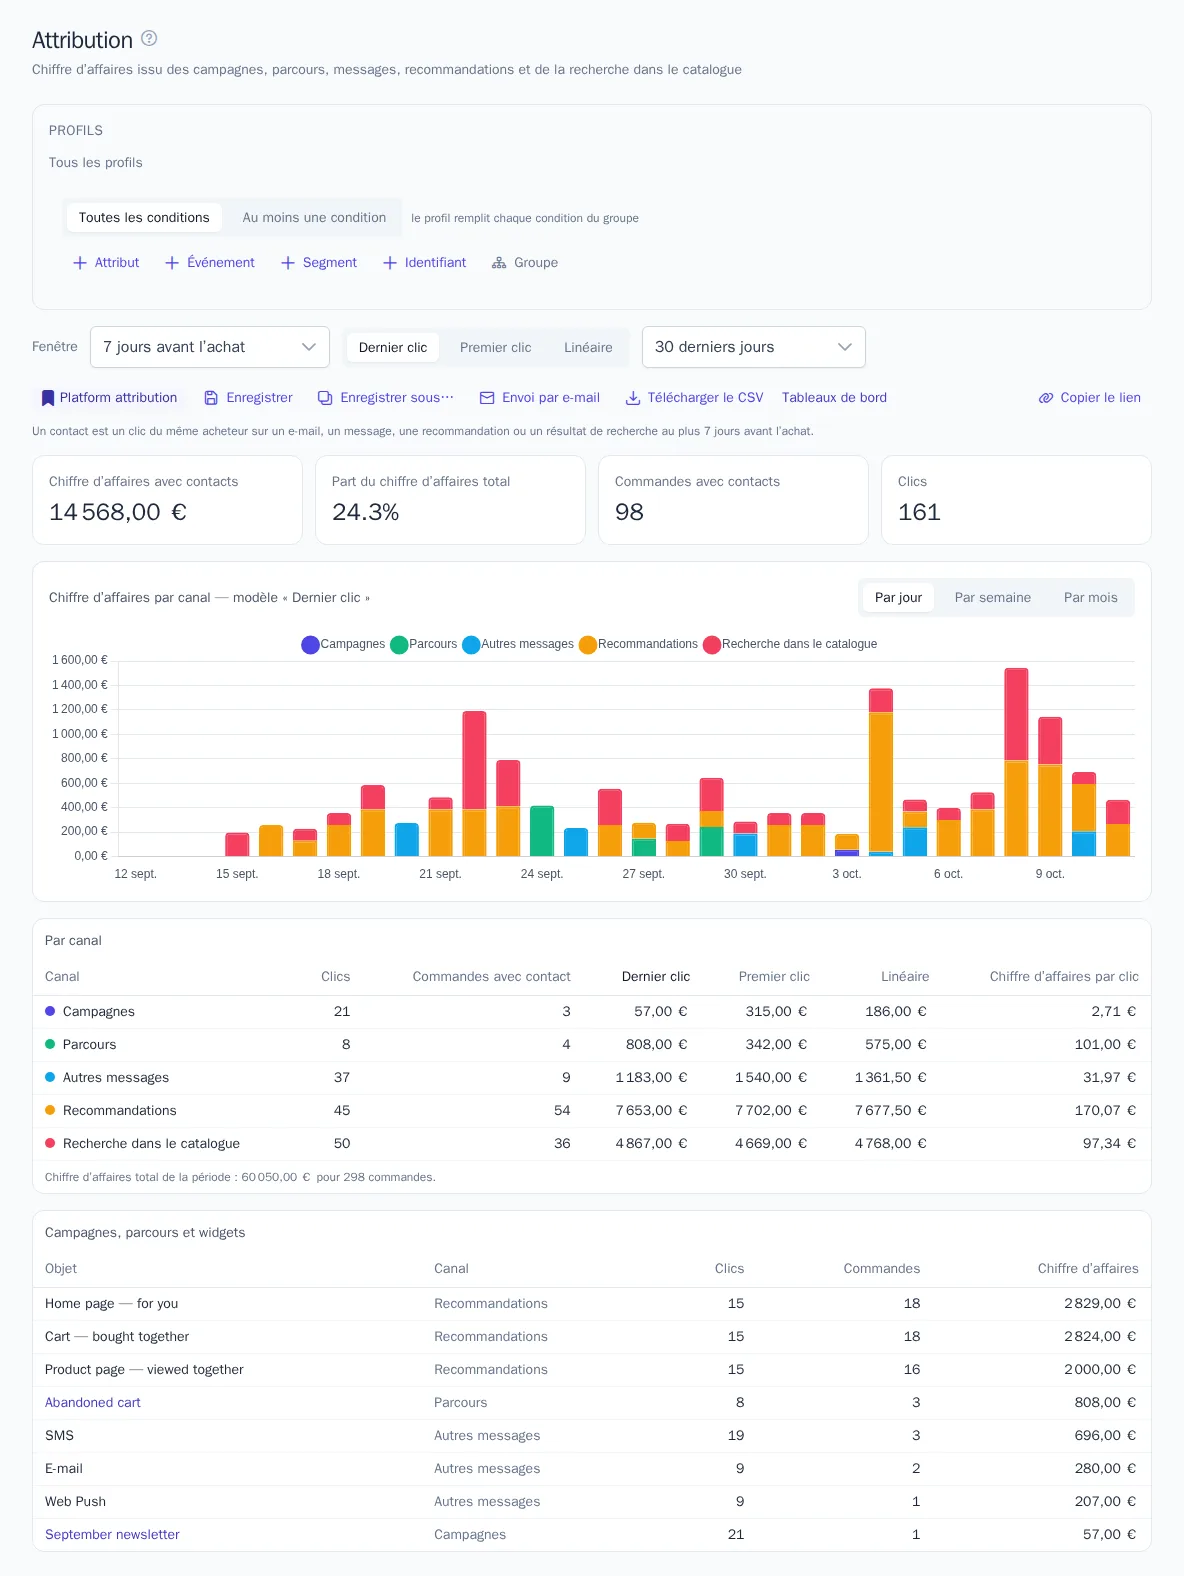The image size is (1184, 1576).
Task: Click the Groupe hierarchy icon
Action: 499,263
